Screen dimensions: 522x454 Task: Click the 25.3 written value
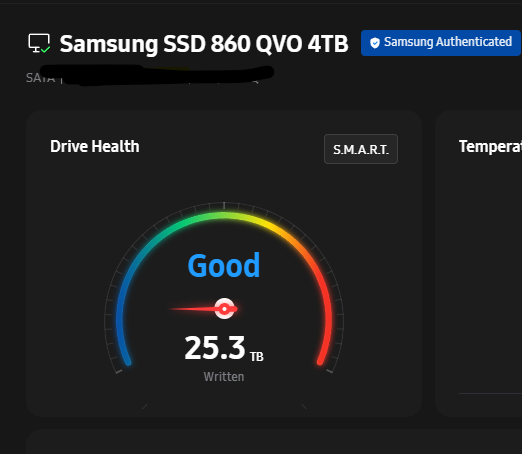pyautogui.click(x=215, y=348)
